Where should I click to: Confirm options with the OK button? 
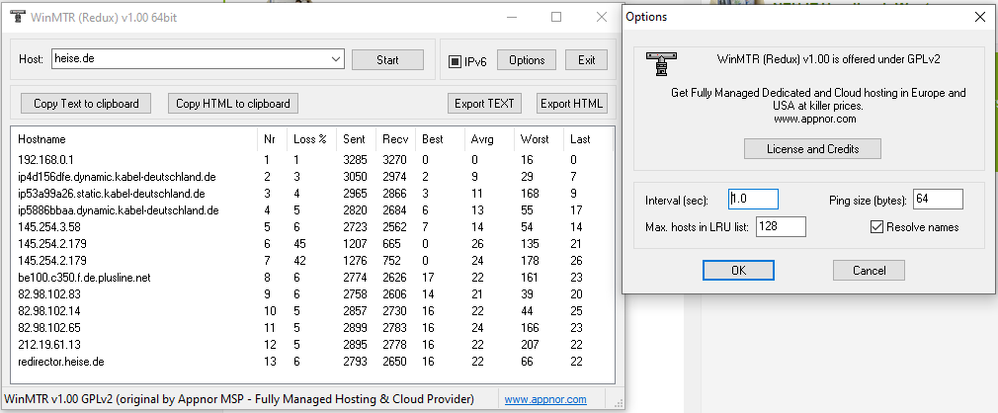738,270
